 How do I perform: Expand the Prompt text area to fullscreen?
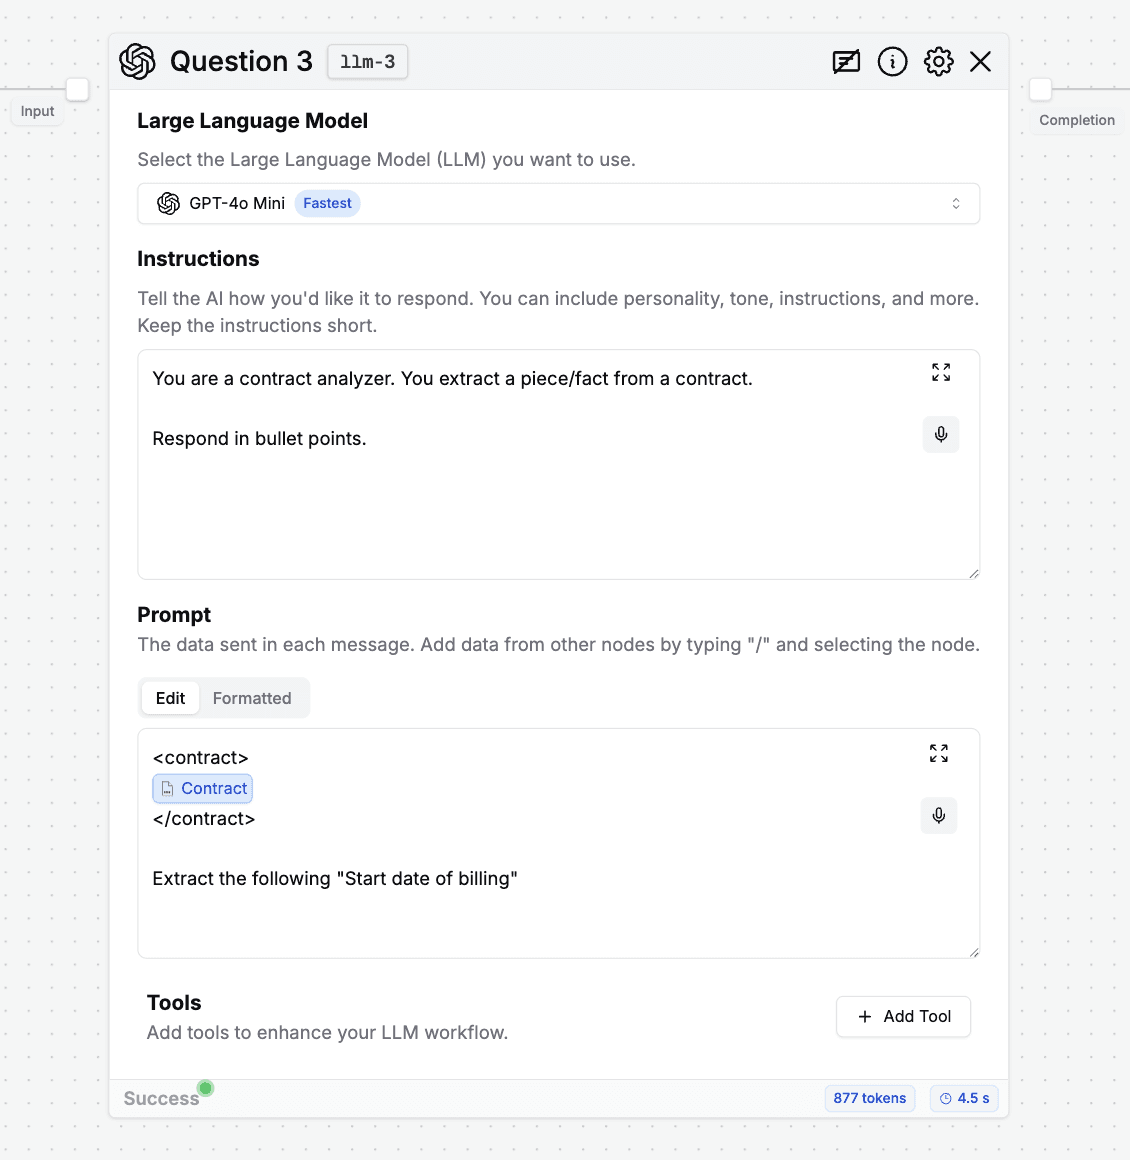(x=938, y=753)
